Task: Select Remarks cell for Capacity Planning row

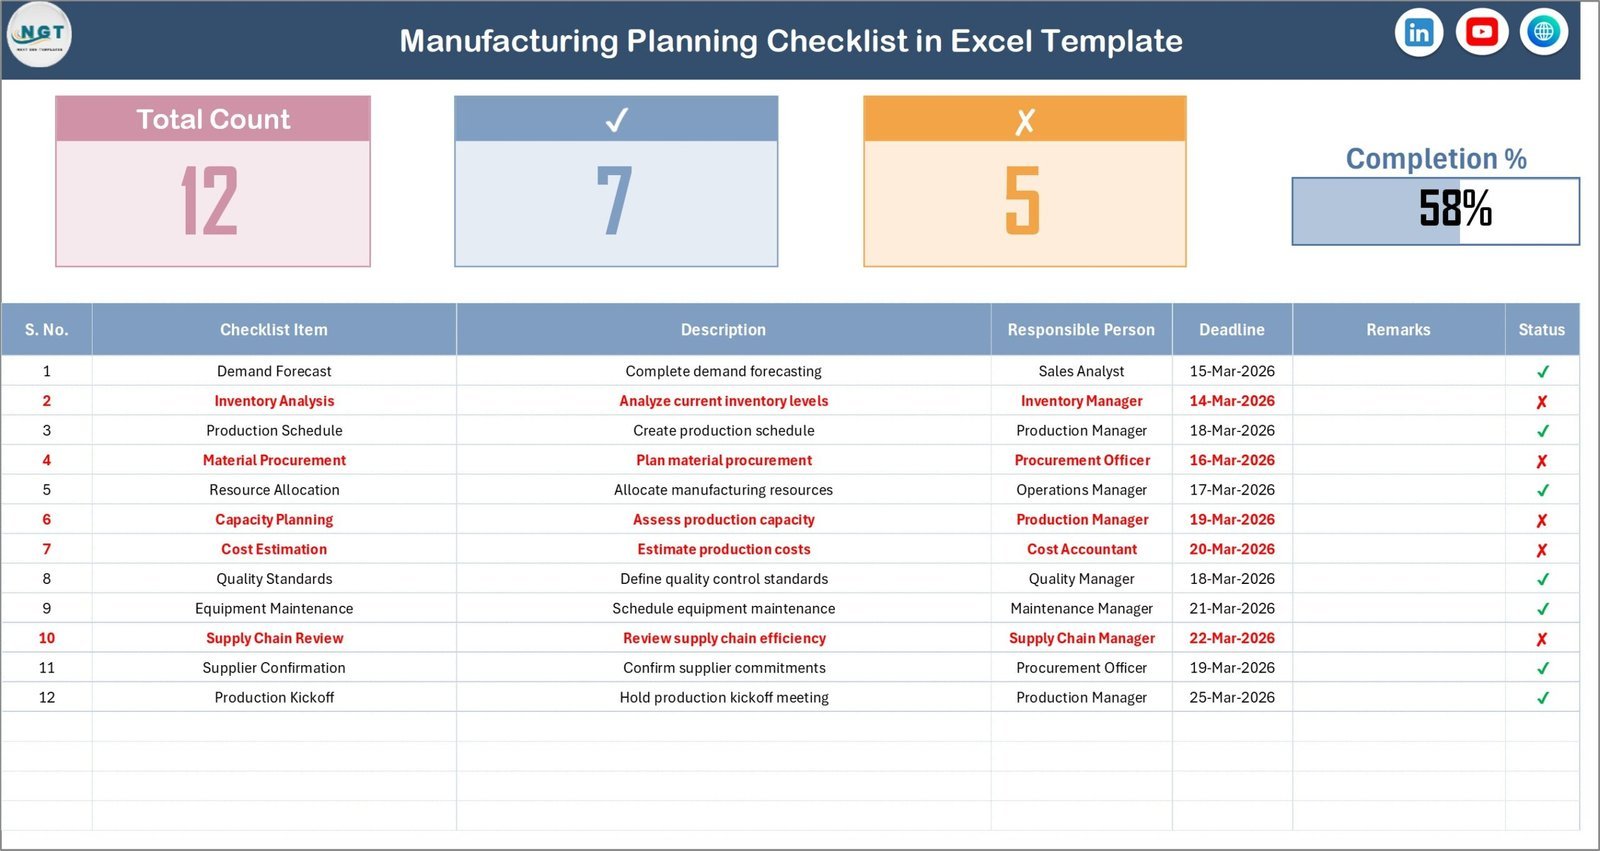Action: 1398,520
